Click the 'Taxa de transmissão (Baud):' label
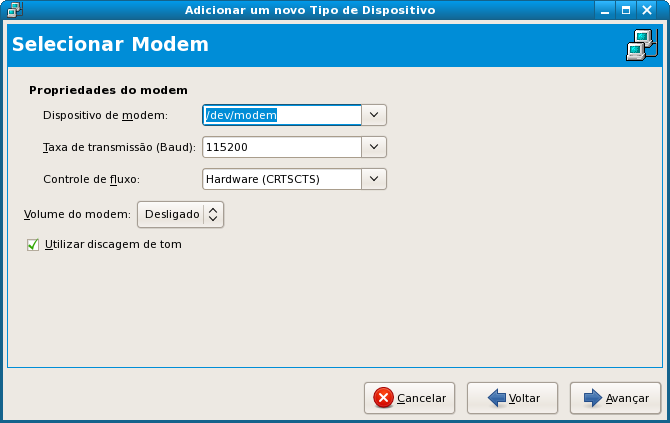Viewport: 670px width, 423px height. pos(119,147)
